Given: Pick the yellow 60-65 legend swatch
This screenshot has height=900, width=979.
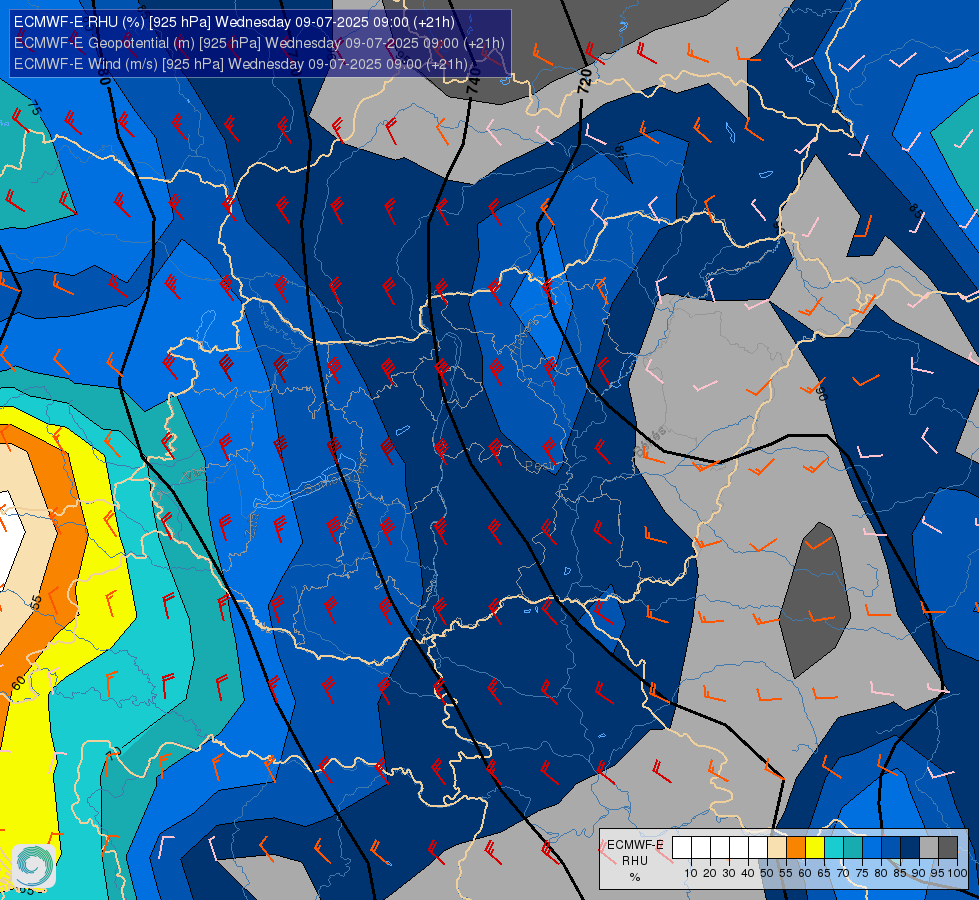Looking at the screenshot, I should click(815, 848).
